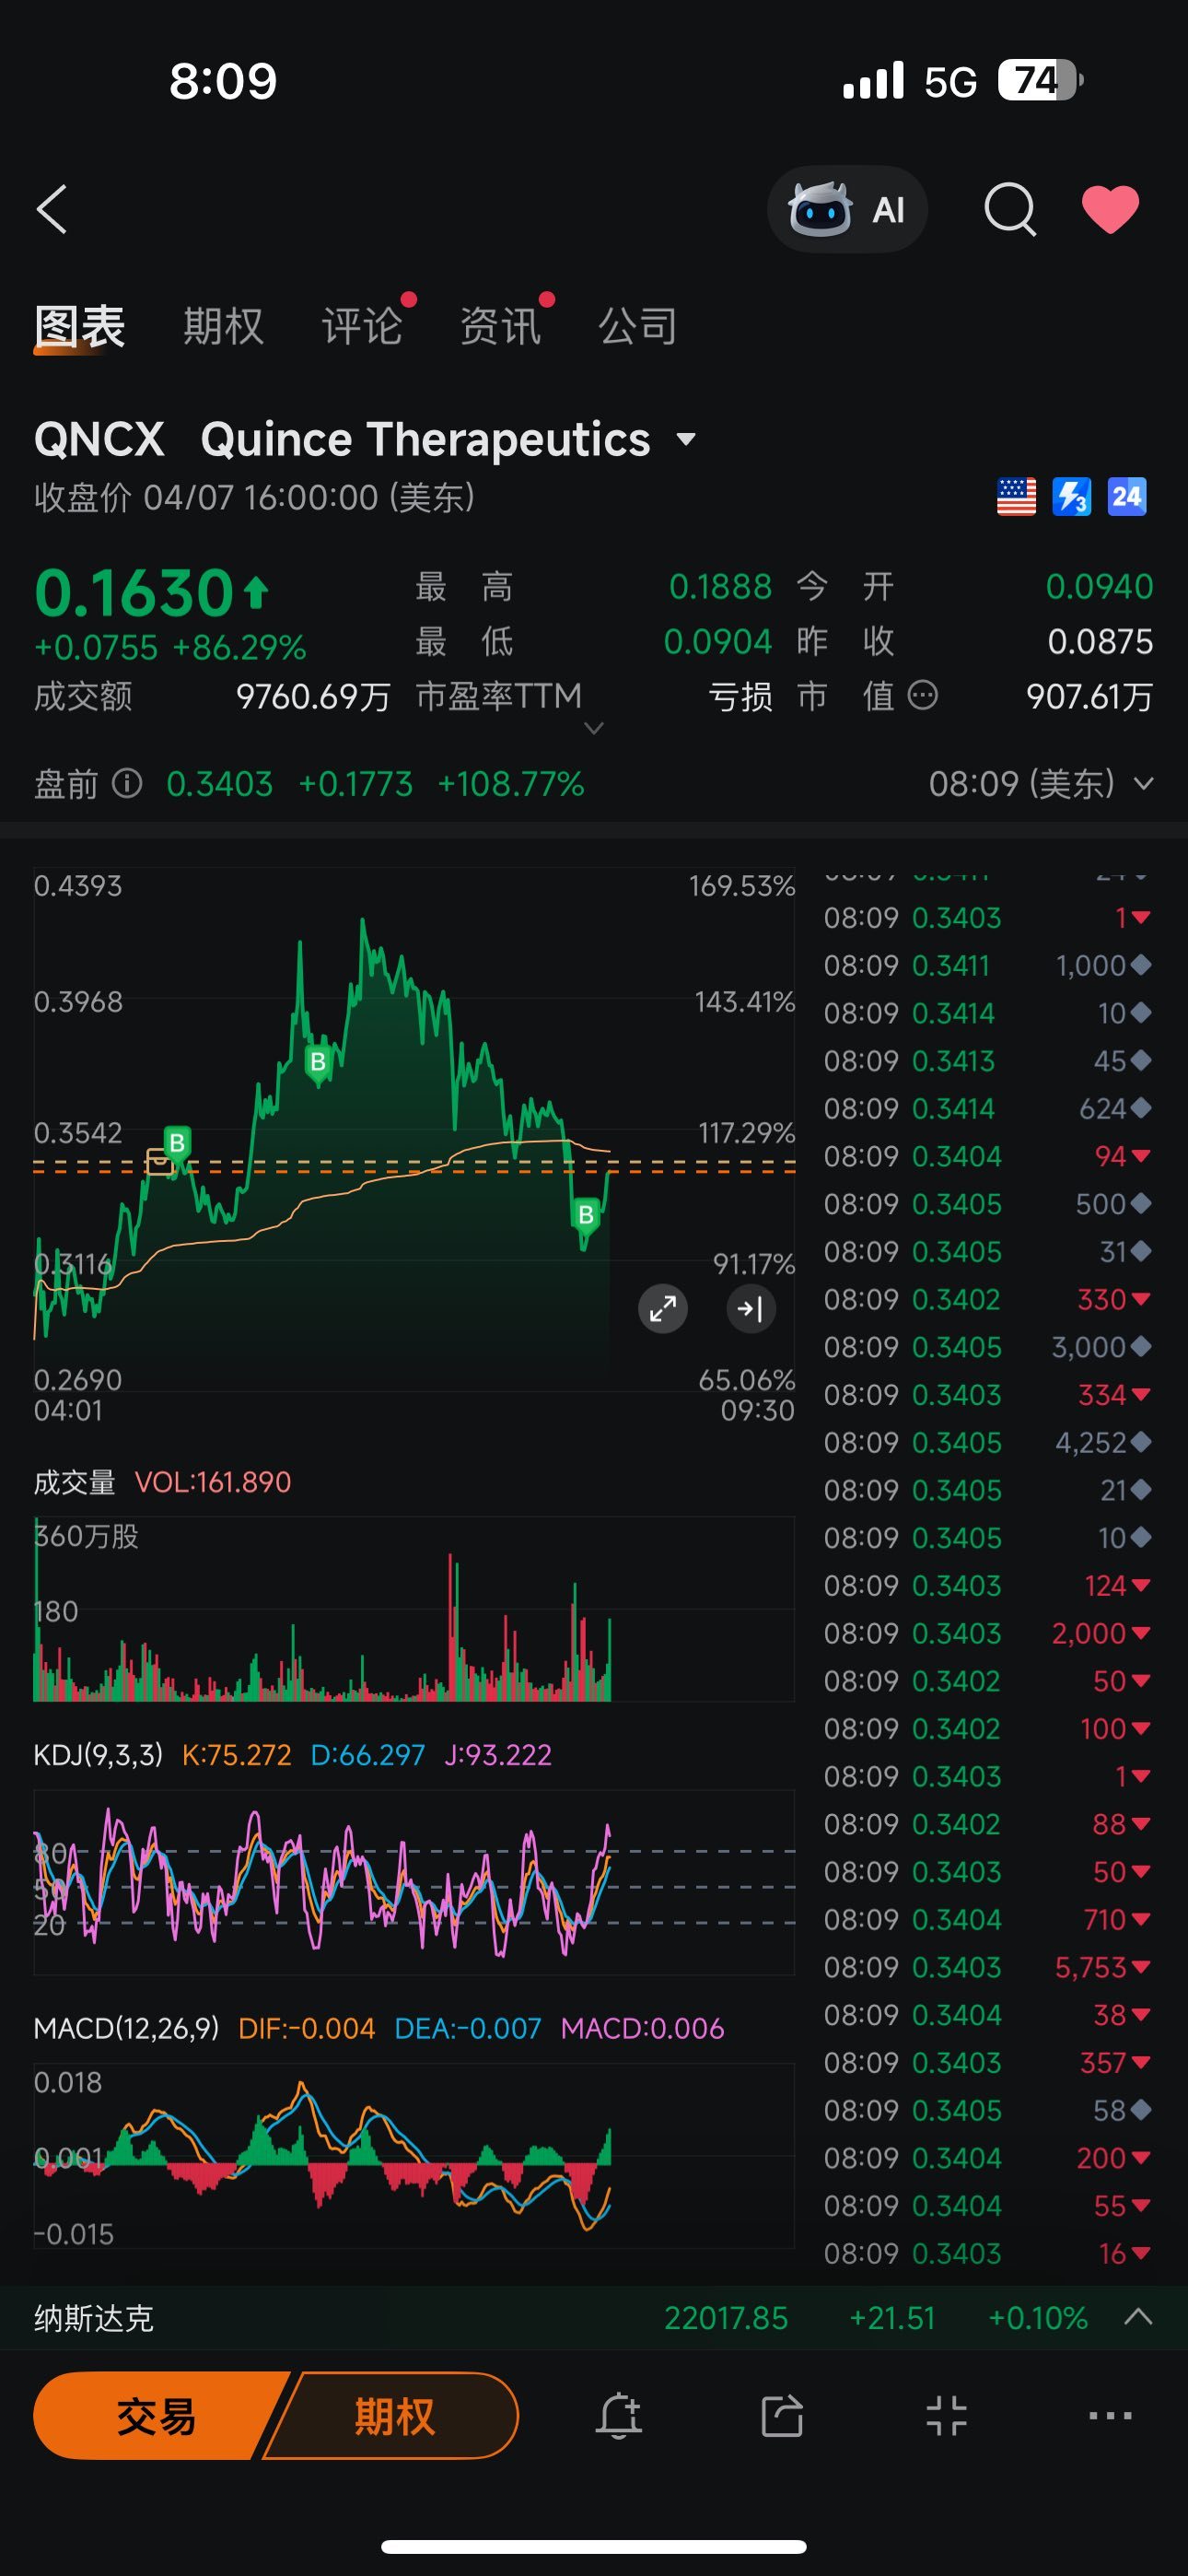Select the trade row with volume 710
1188x2576 pixels.
tap(987, 1919)
